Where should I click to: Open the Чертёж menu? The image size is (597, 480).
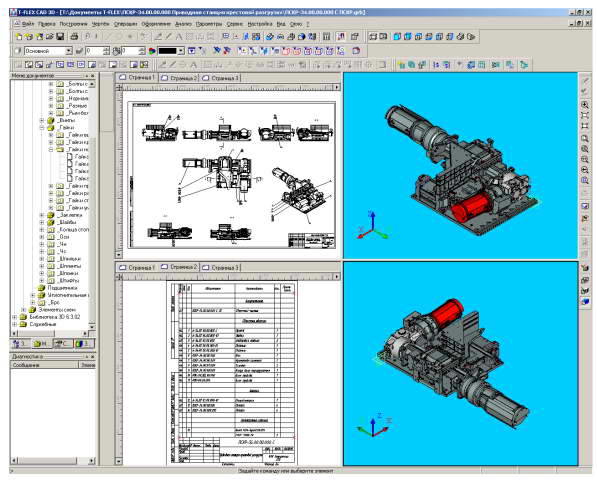click(101, 24)
